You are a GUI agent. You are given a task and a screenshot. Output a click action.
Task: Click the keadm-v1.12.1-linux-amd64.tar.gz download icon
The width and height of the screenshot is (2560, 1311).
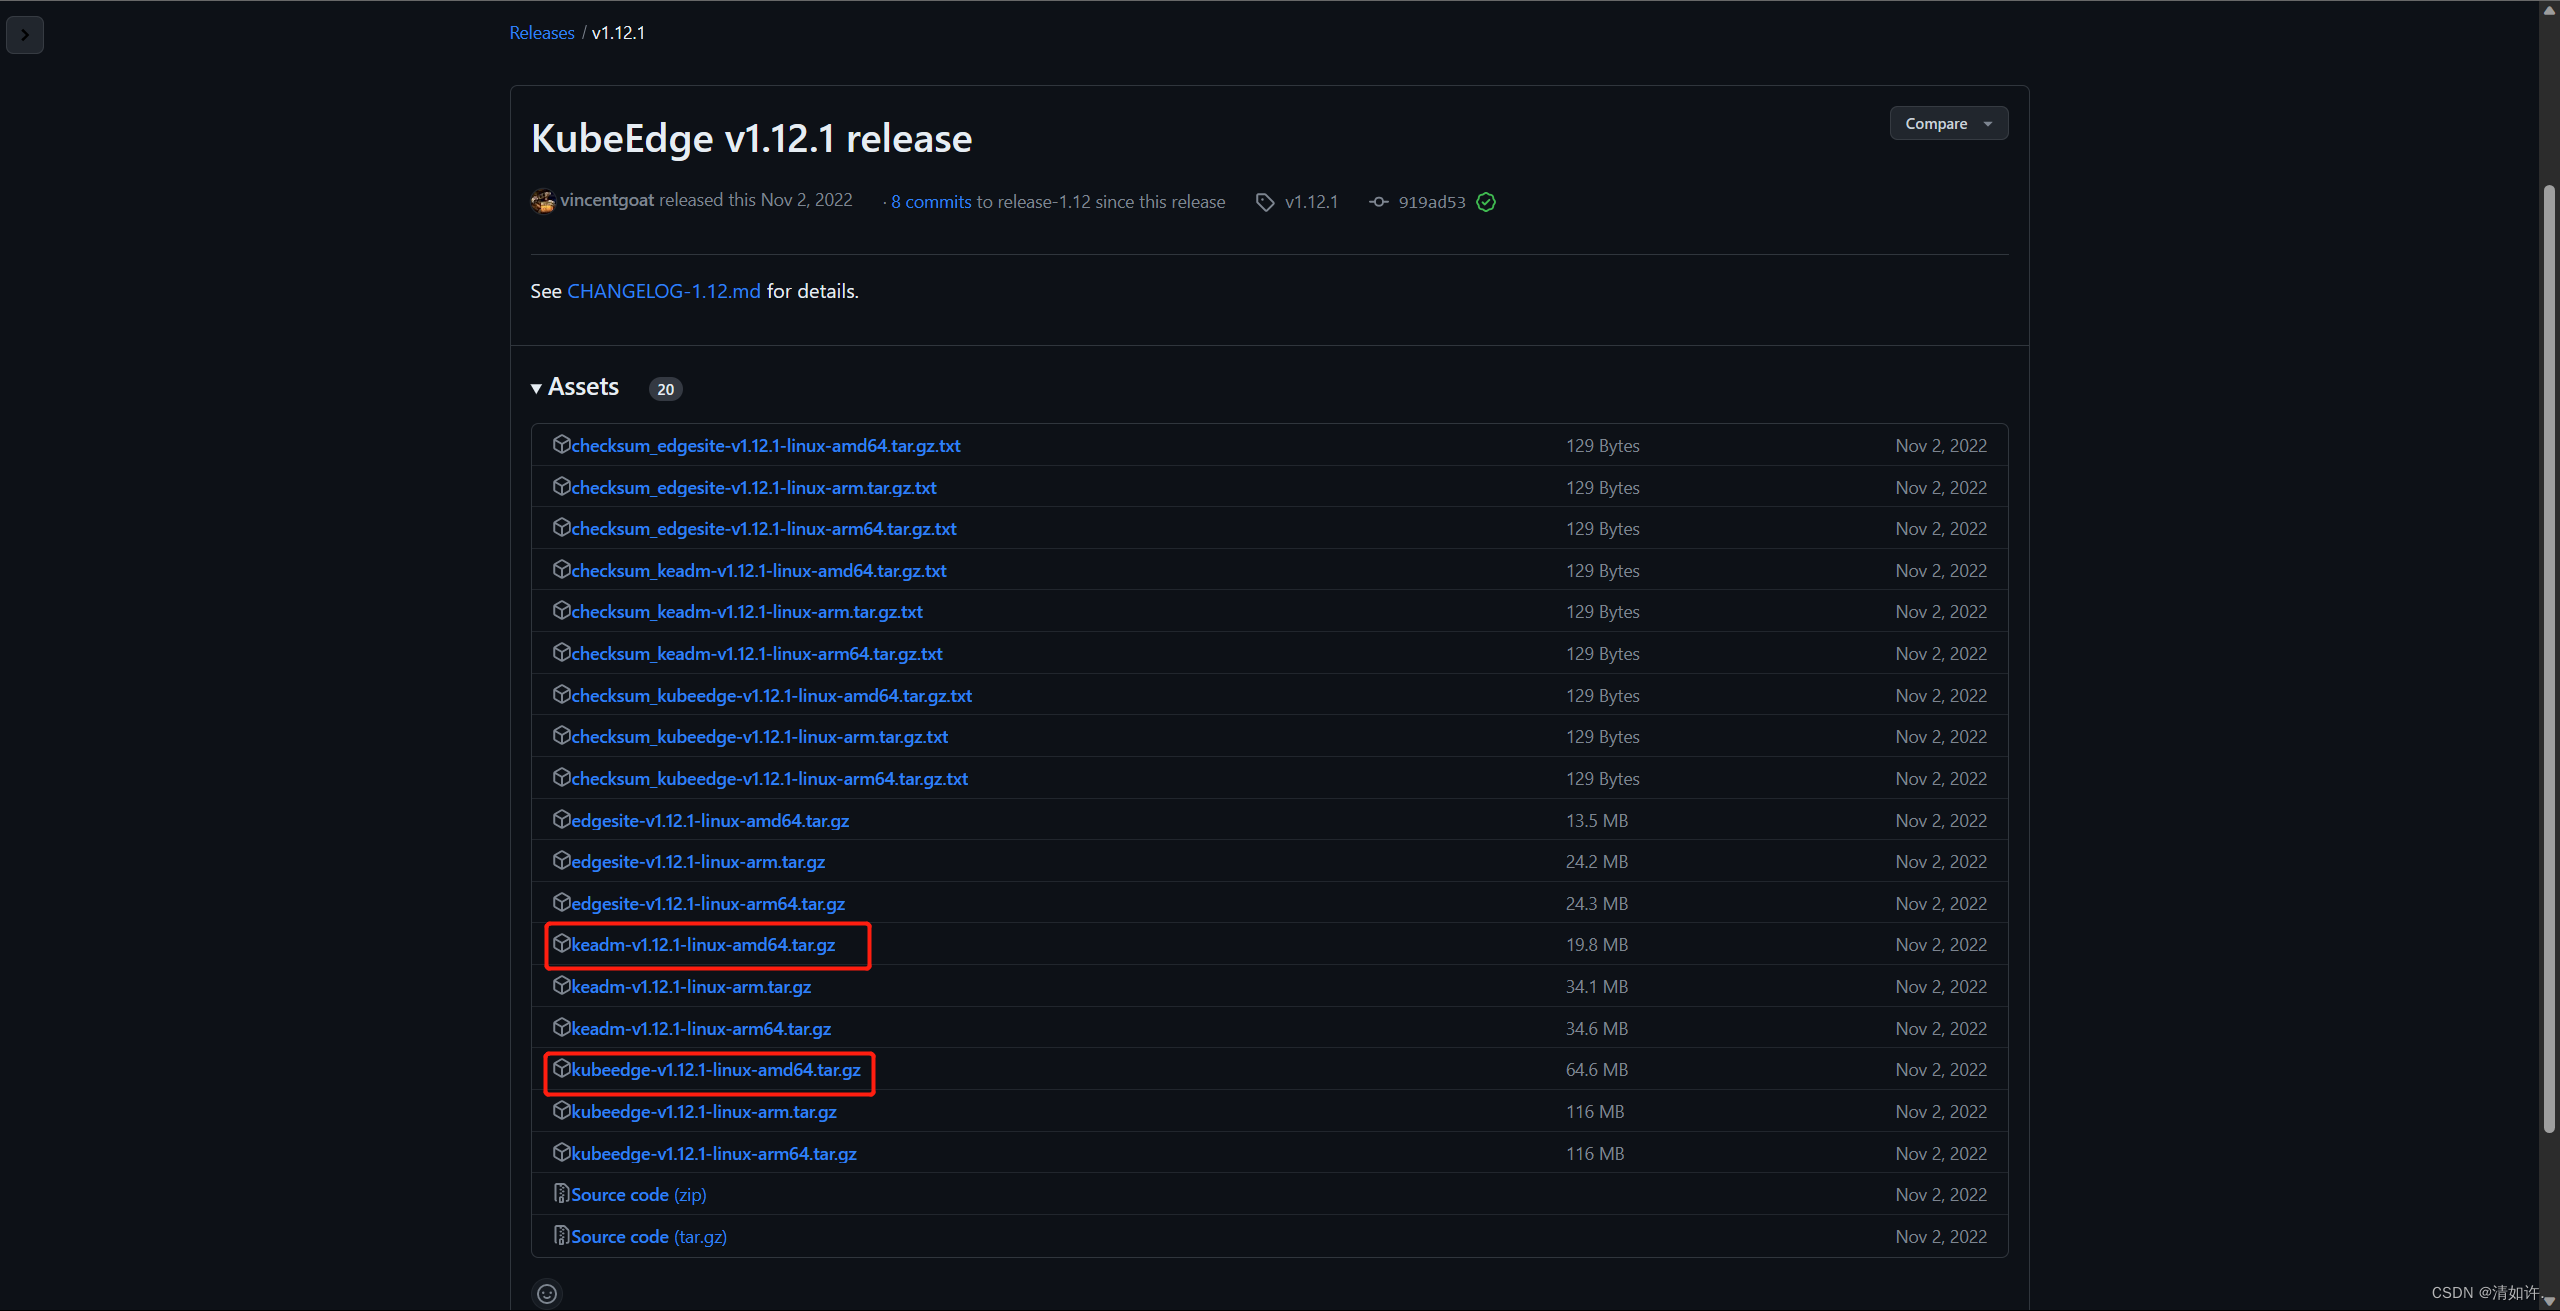click(x=560, y=943)
